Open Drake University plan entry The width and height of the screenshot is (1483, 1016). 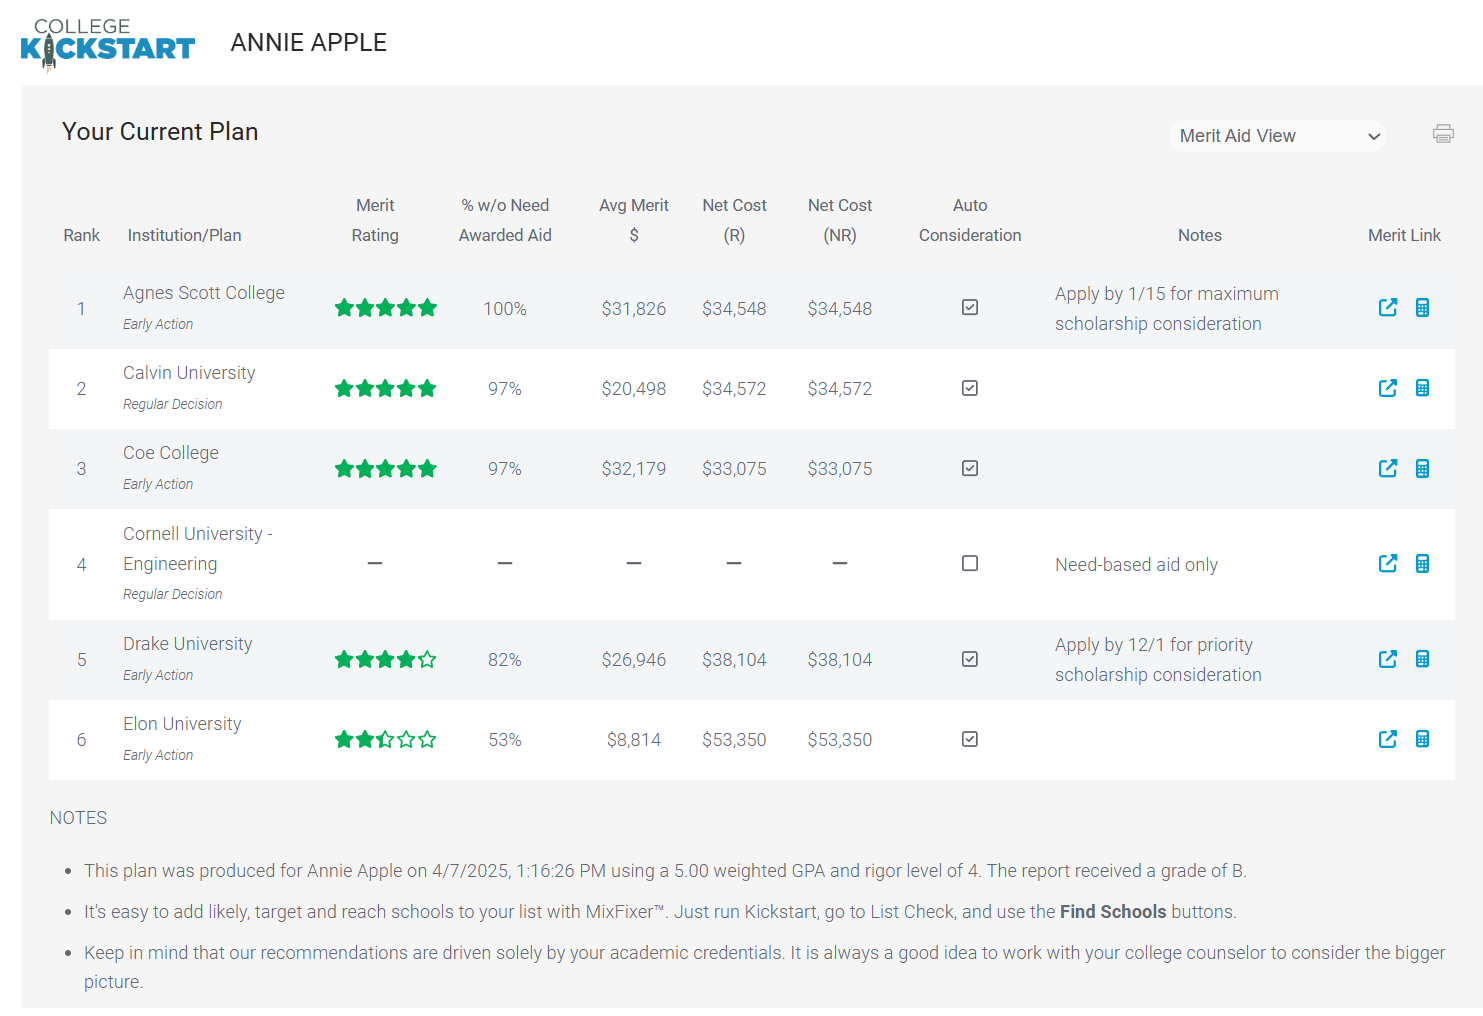coord(188,644)
